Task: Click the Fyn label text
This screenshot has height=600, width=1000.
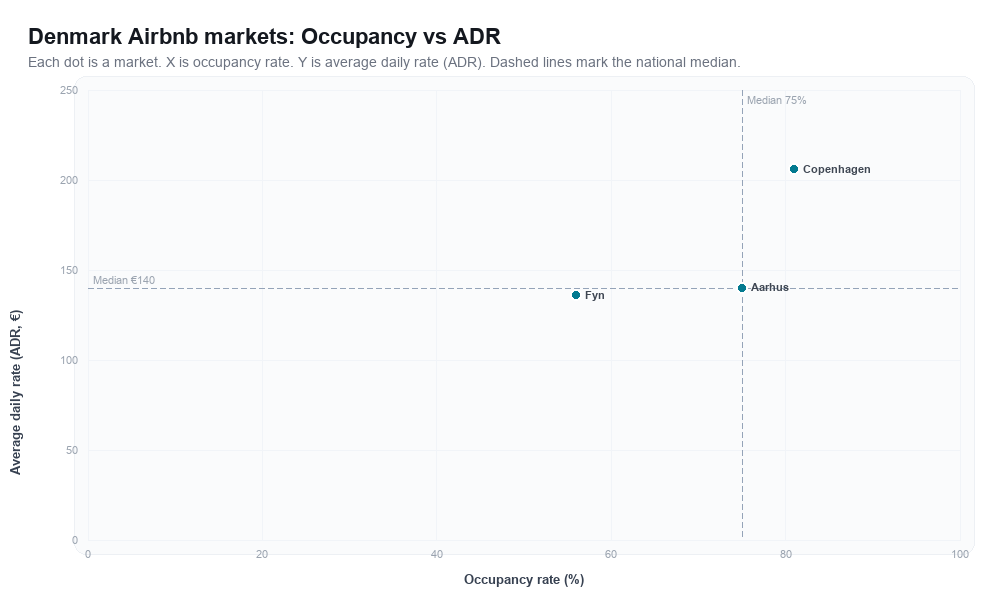Action: tap(594, 295)
